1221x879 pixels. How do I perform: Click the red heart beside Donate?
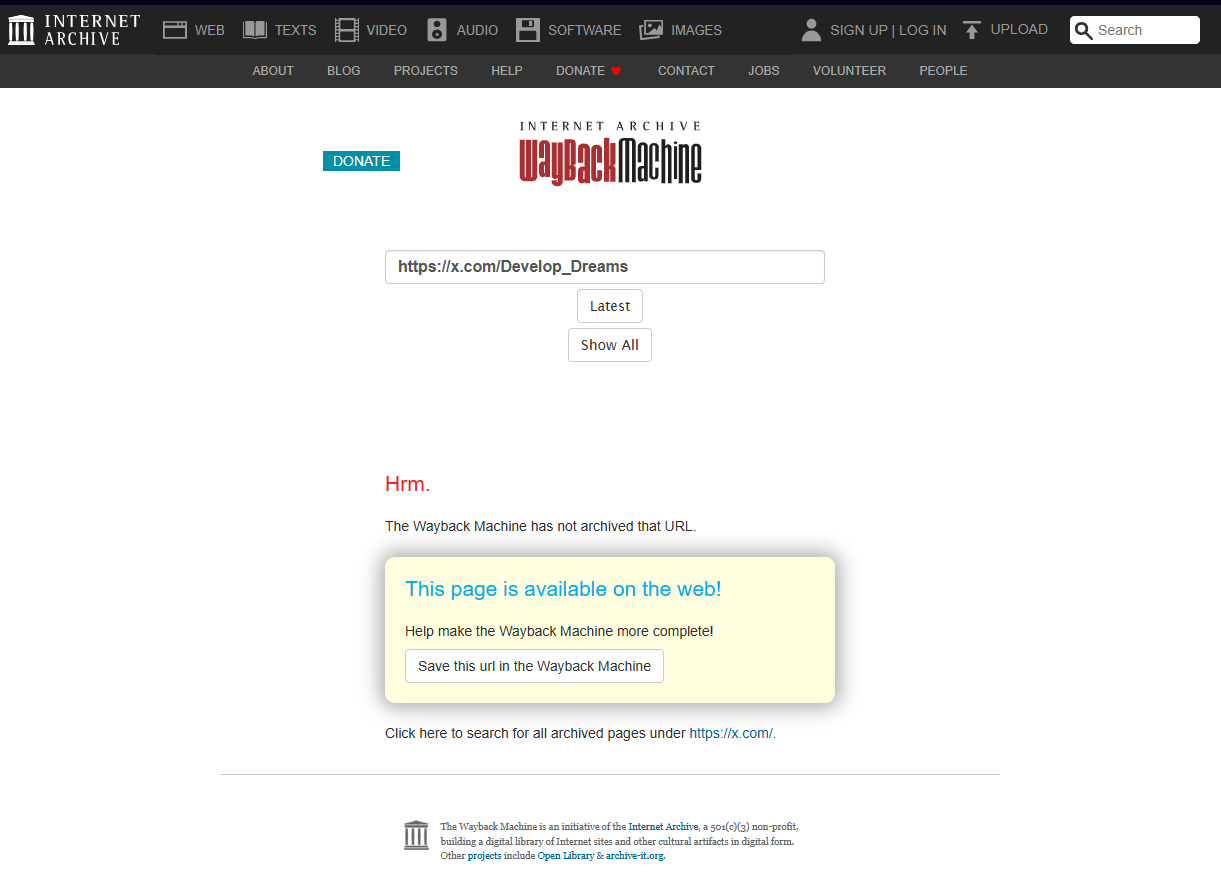[616, 71]
